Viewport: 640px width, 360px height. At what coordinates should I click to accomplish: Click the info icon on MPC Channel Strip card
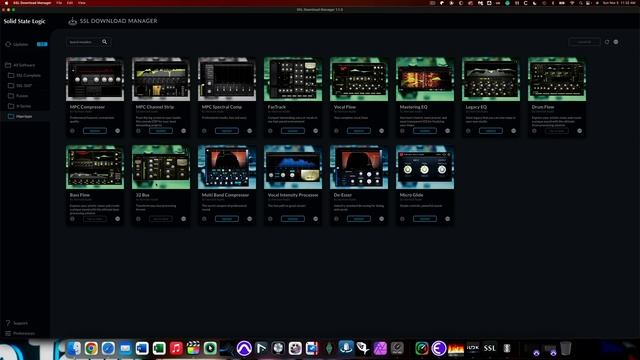138,131
